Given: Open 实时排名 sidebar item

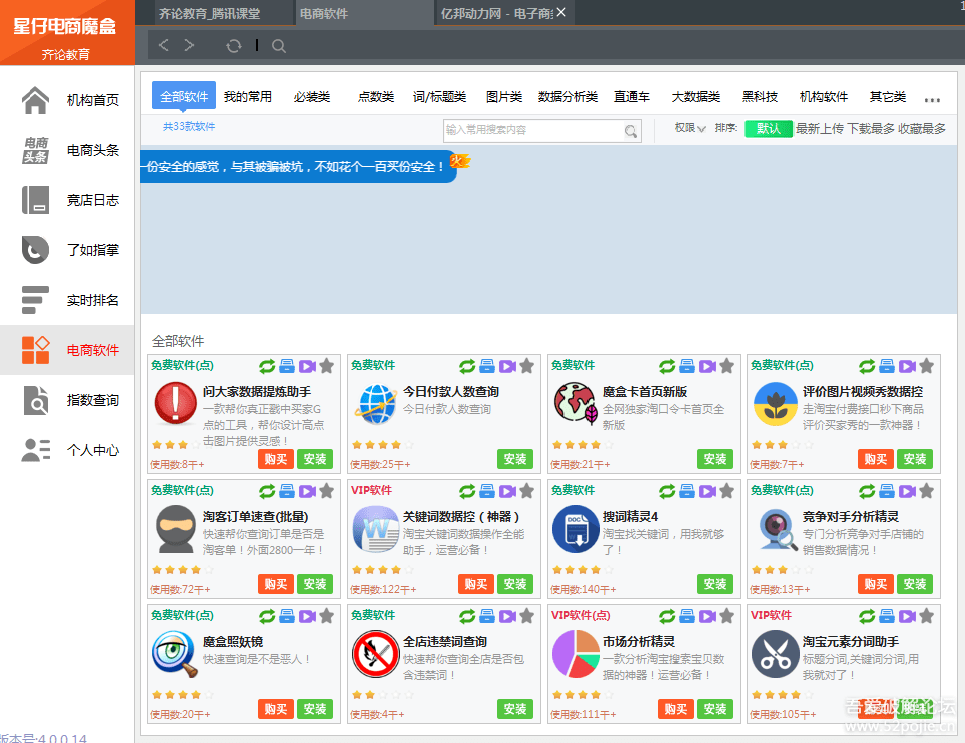Looking at the screenshot, I should [67, 300].
